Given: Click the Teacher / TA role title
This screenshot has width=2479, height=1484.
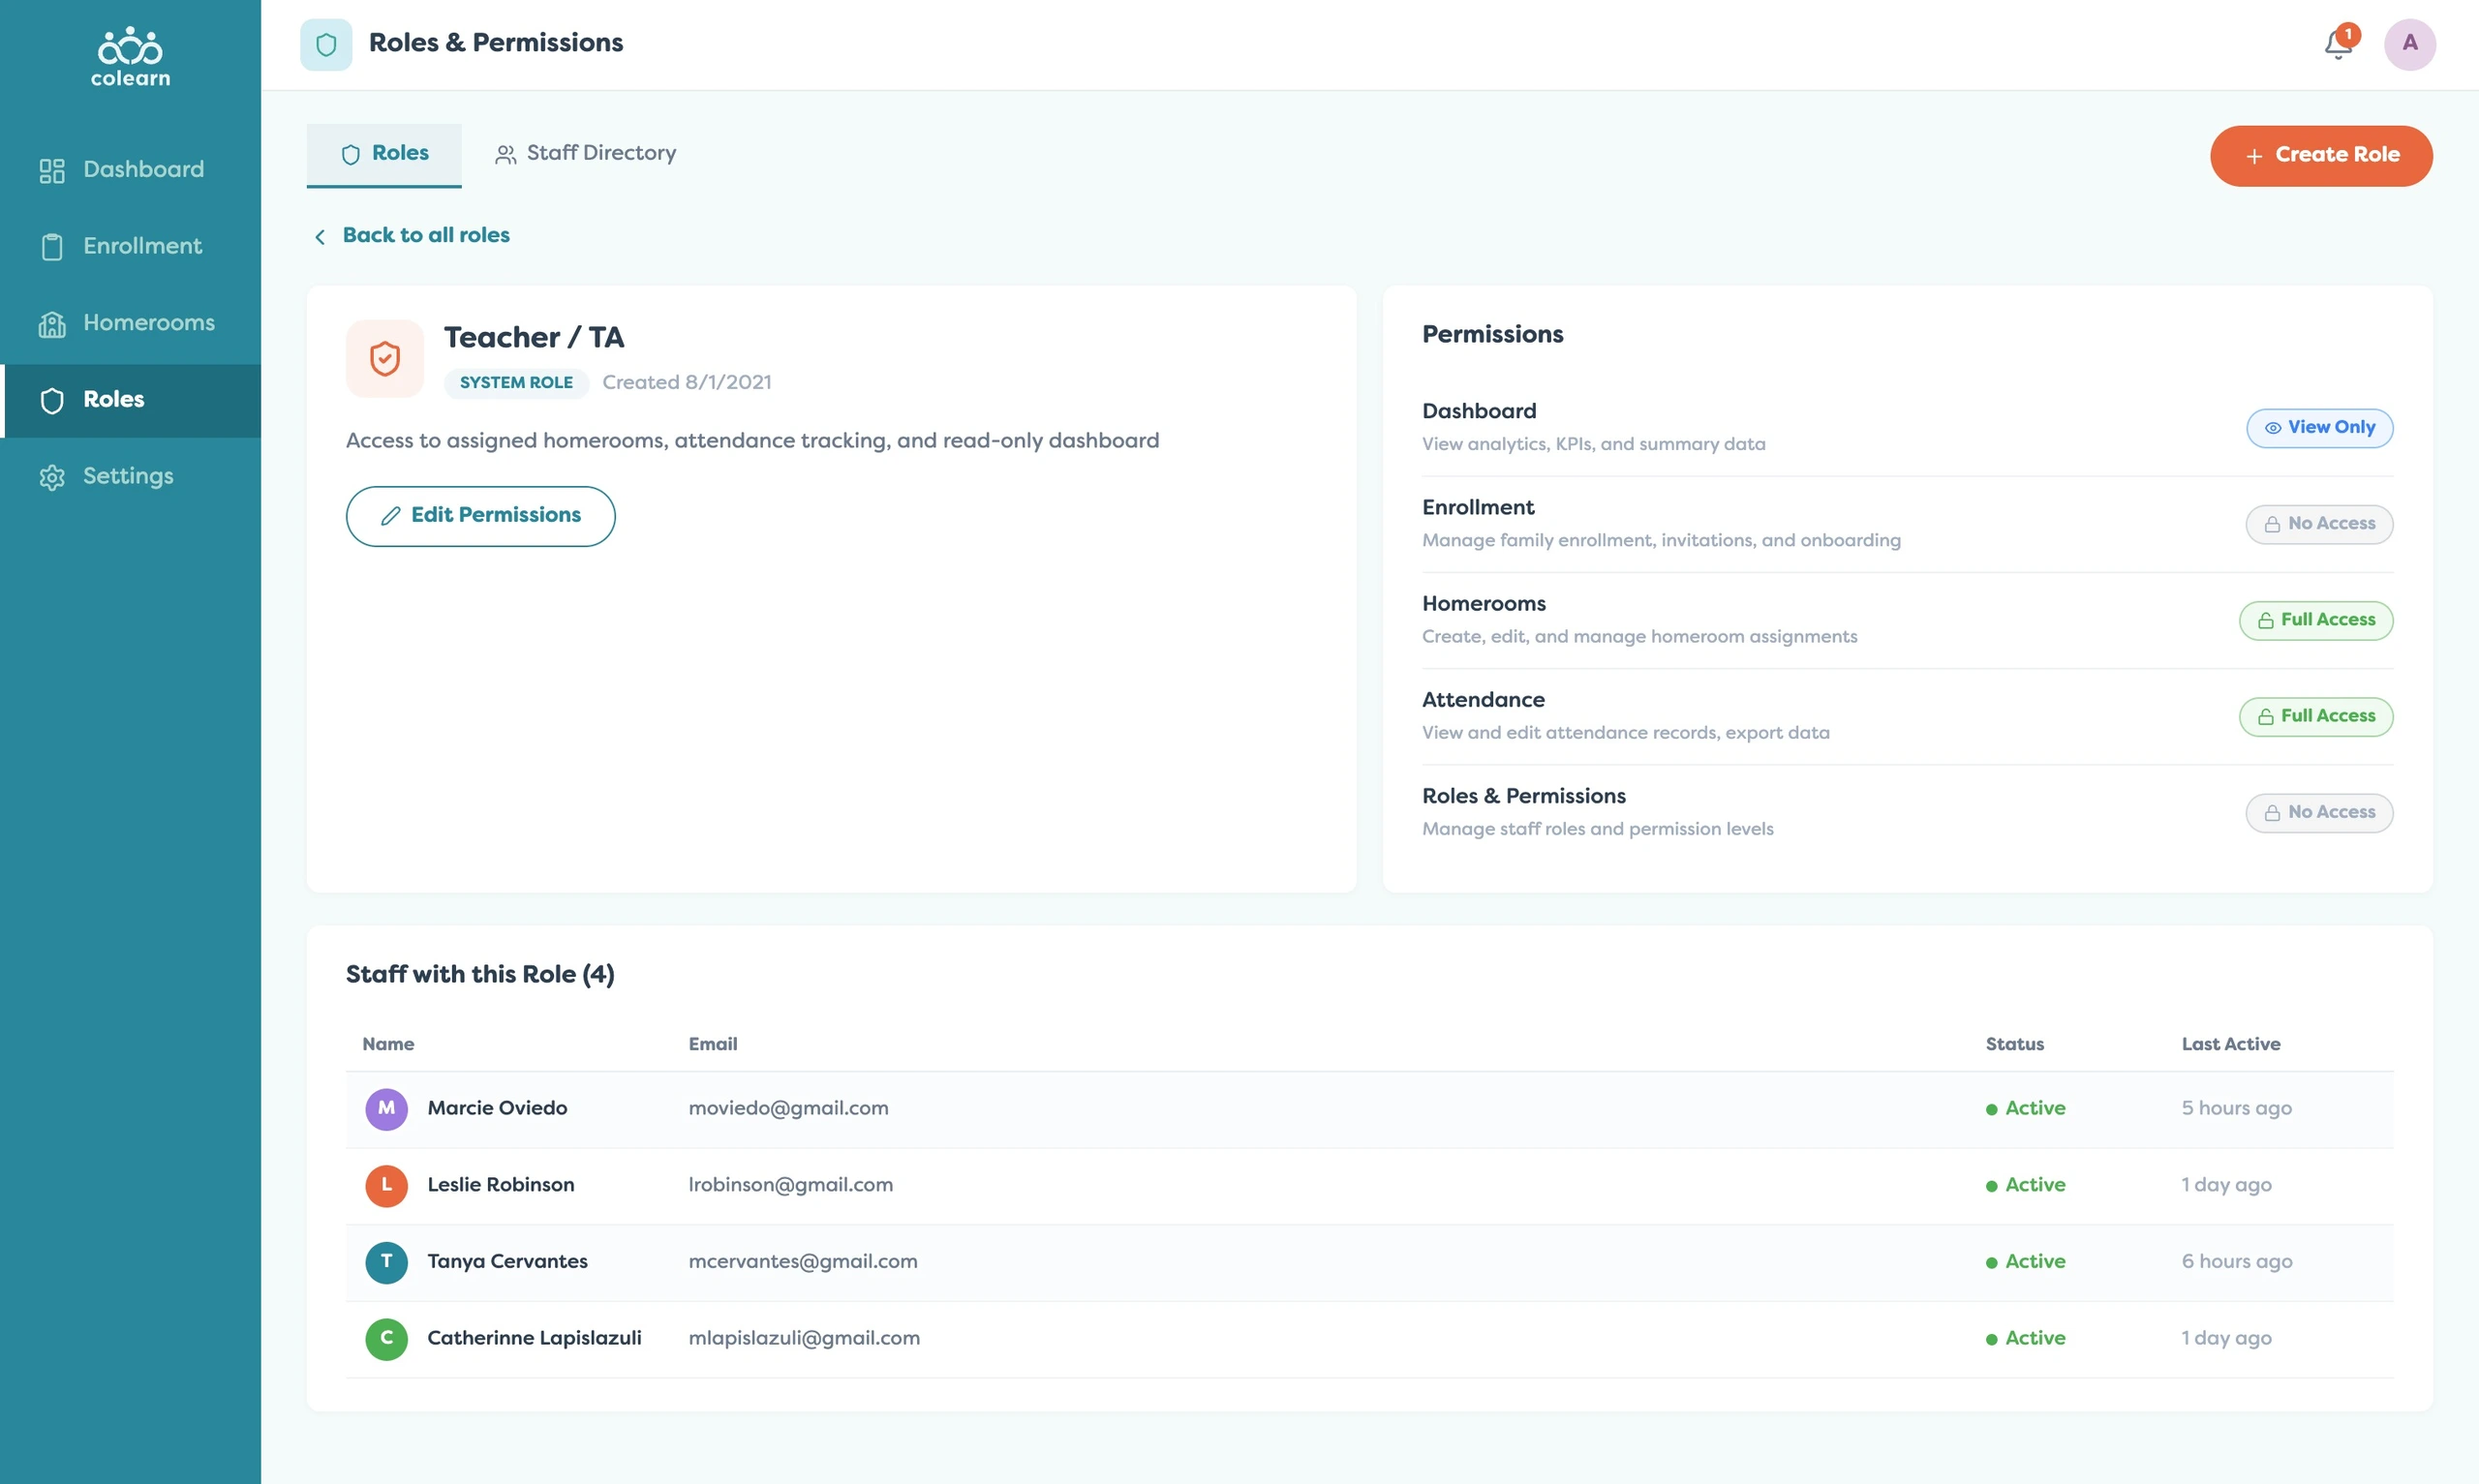Looking at the screenshot, I should click(x=534, y=338).
